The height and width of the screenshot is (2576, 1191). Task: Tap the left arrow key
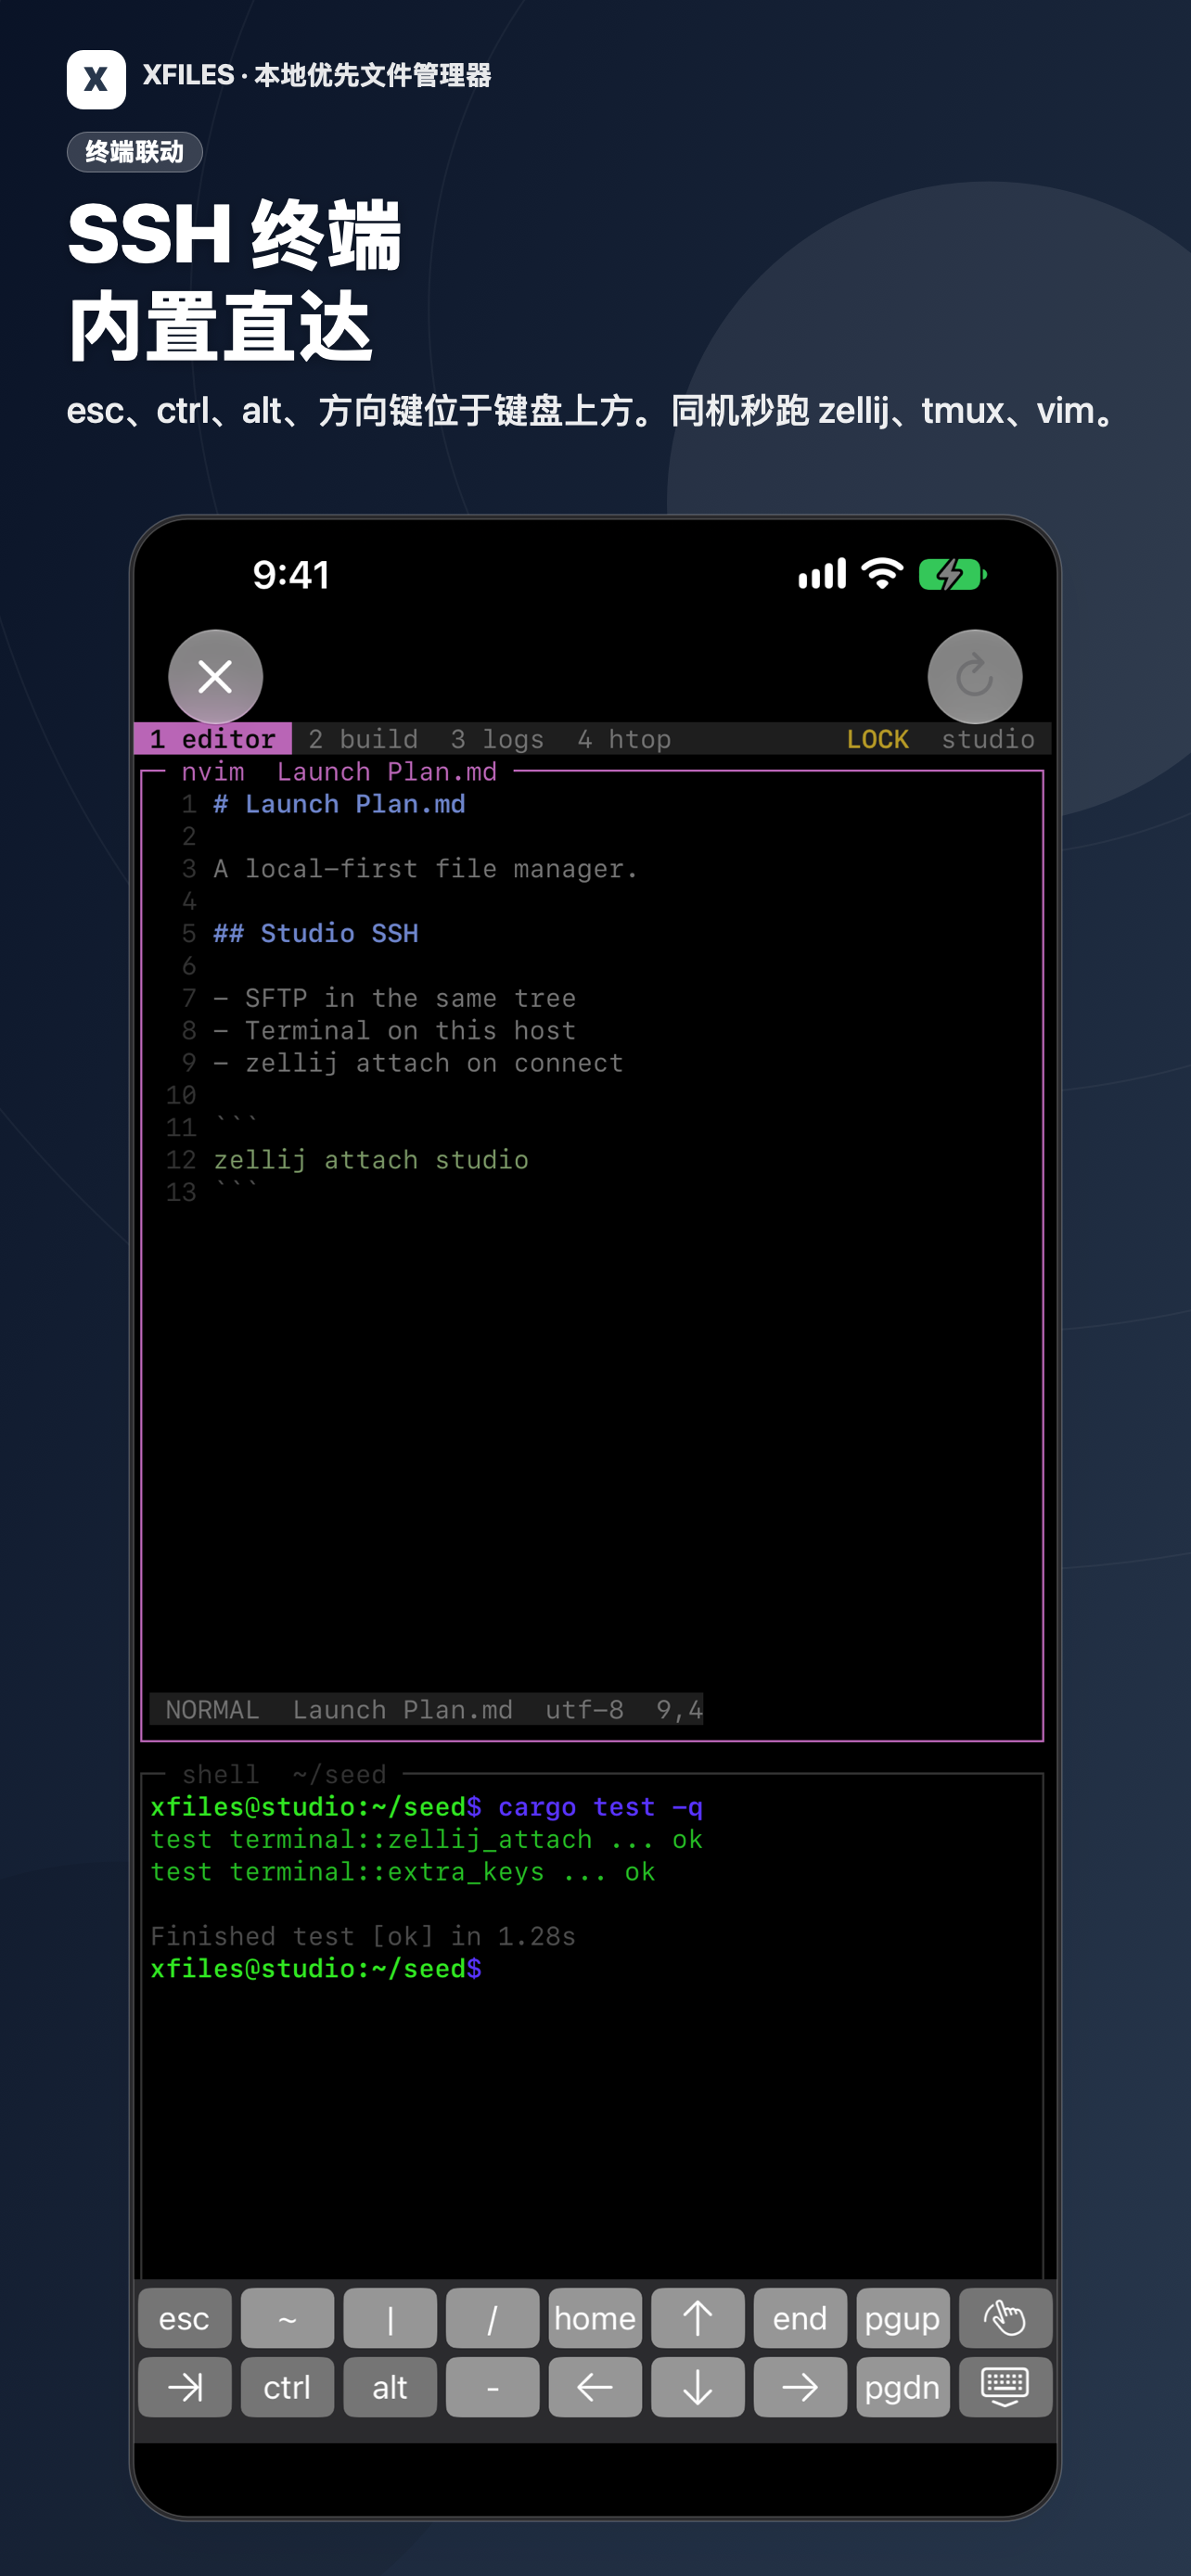(595, 2387)
